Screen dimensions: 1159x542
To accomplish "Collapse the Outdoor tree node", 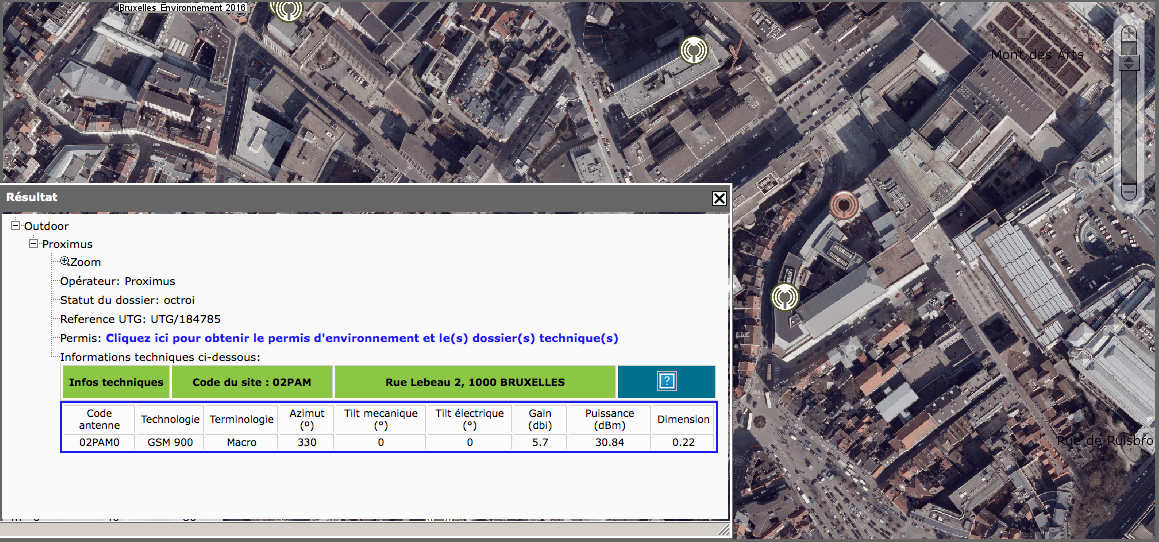I will [x=16, y=226].
